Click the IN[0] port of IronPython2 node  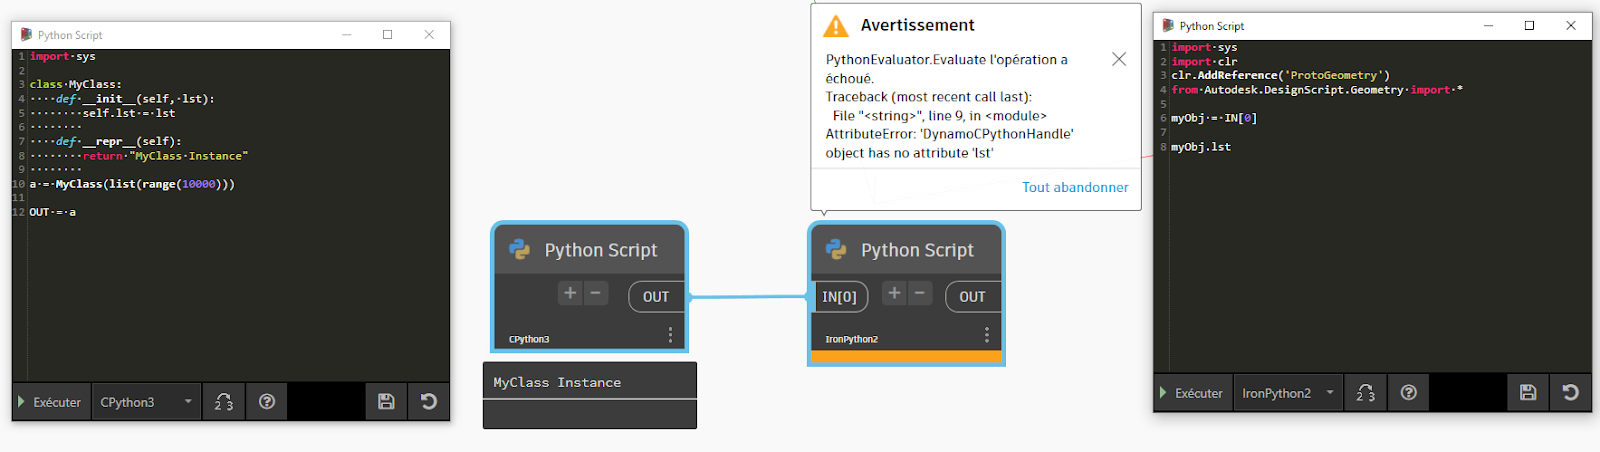pyautogui.click(x=840, y=297)
